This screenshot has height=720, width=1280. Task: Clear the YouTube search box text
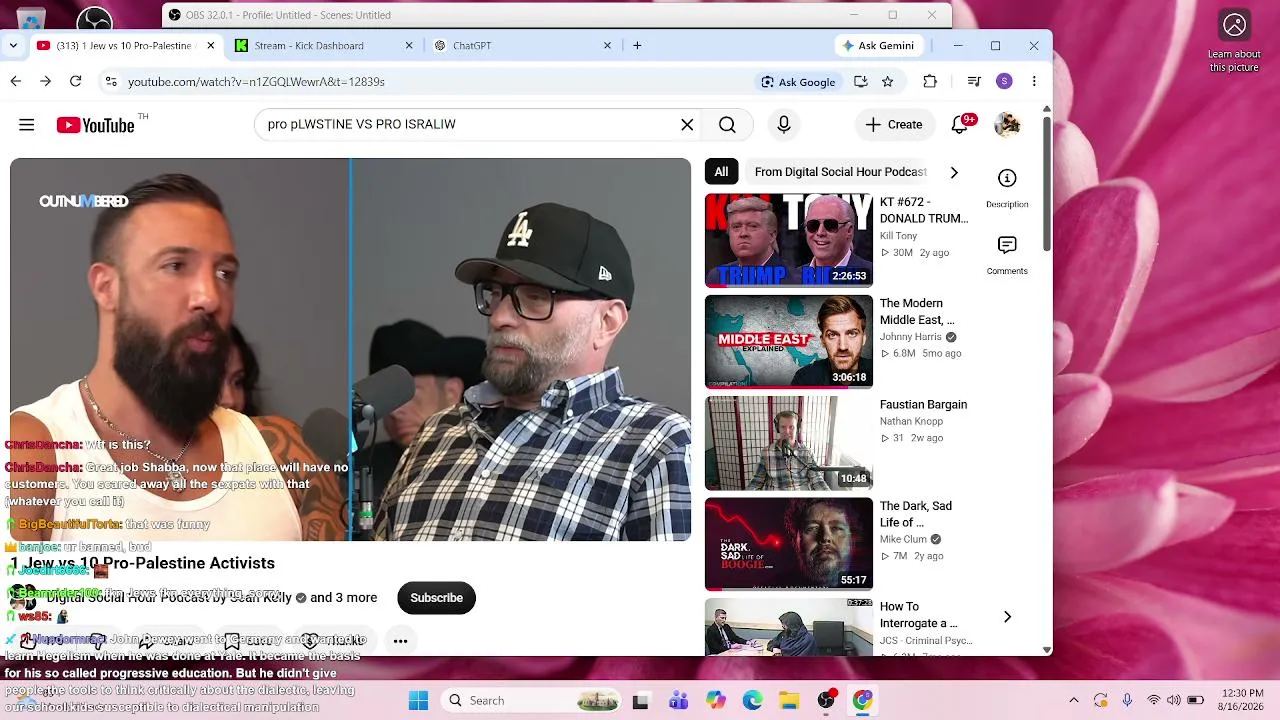[687, 125]
